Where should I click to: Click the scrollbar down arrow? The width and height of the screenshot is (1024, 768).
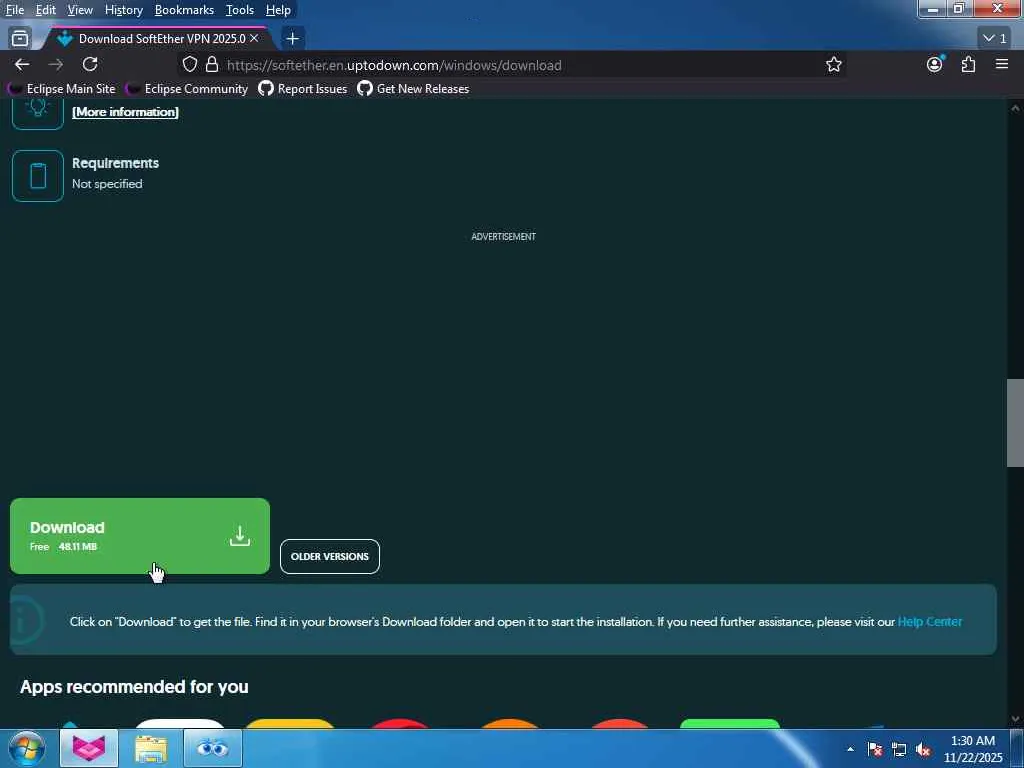pos(1015,719)
